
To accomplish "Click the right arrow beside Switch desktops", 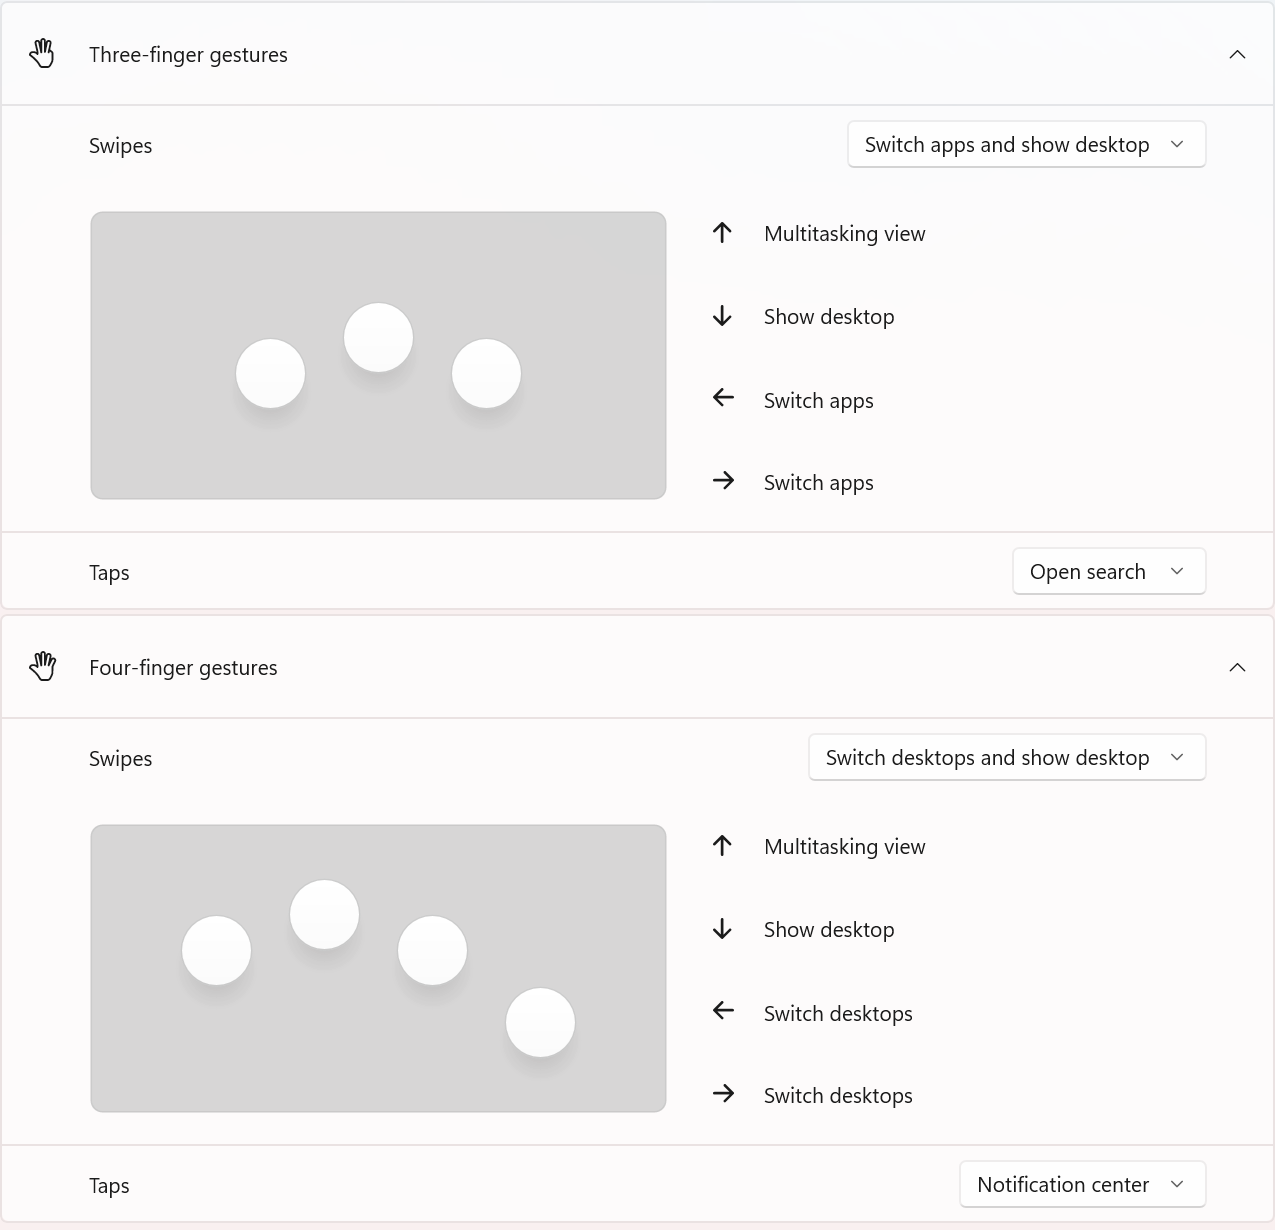I will point(723,1094).
